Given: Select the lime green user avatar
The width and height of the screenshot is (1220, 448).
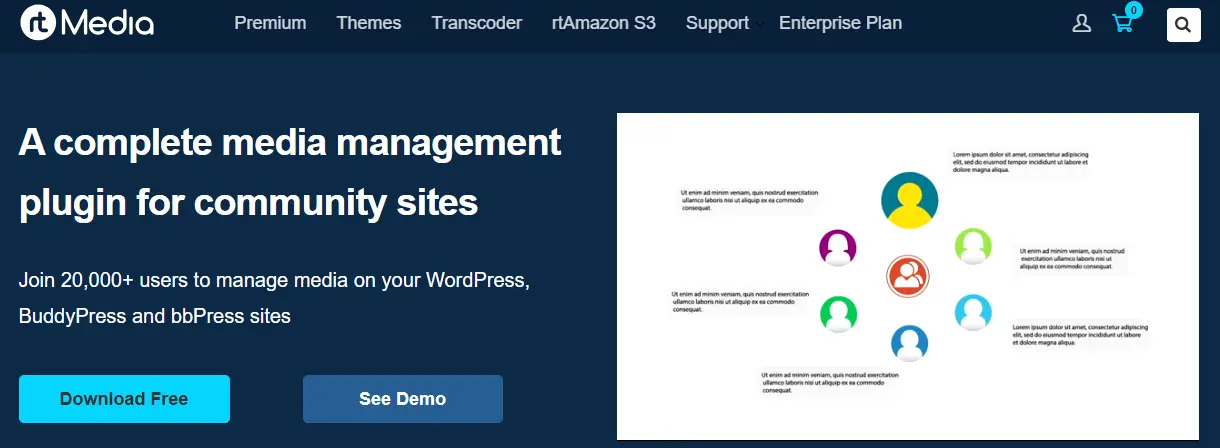Looking at the screenshot, I should pyautogui.click(x=972, y=245).
